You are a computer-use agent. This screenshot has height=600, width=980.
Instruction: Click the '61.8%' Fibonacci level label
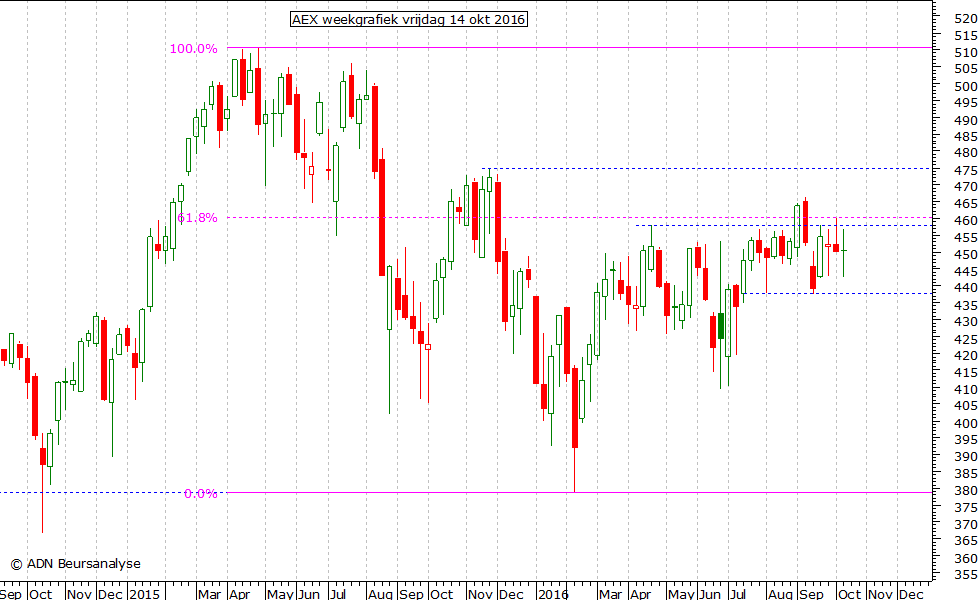coord(198,218)
